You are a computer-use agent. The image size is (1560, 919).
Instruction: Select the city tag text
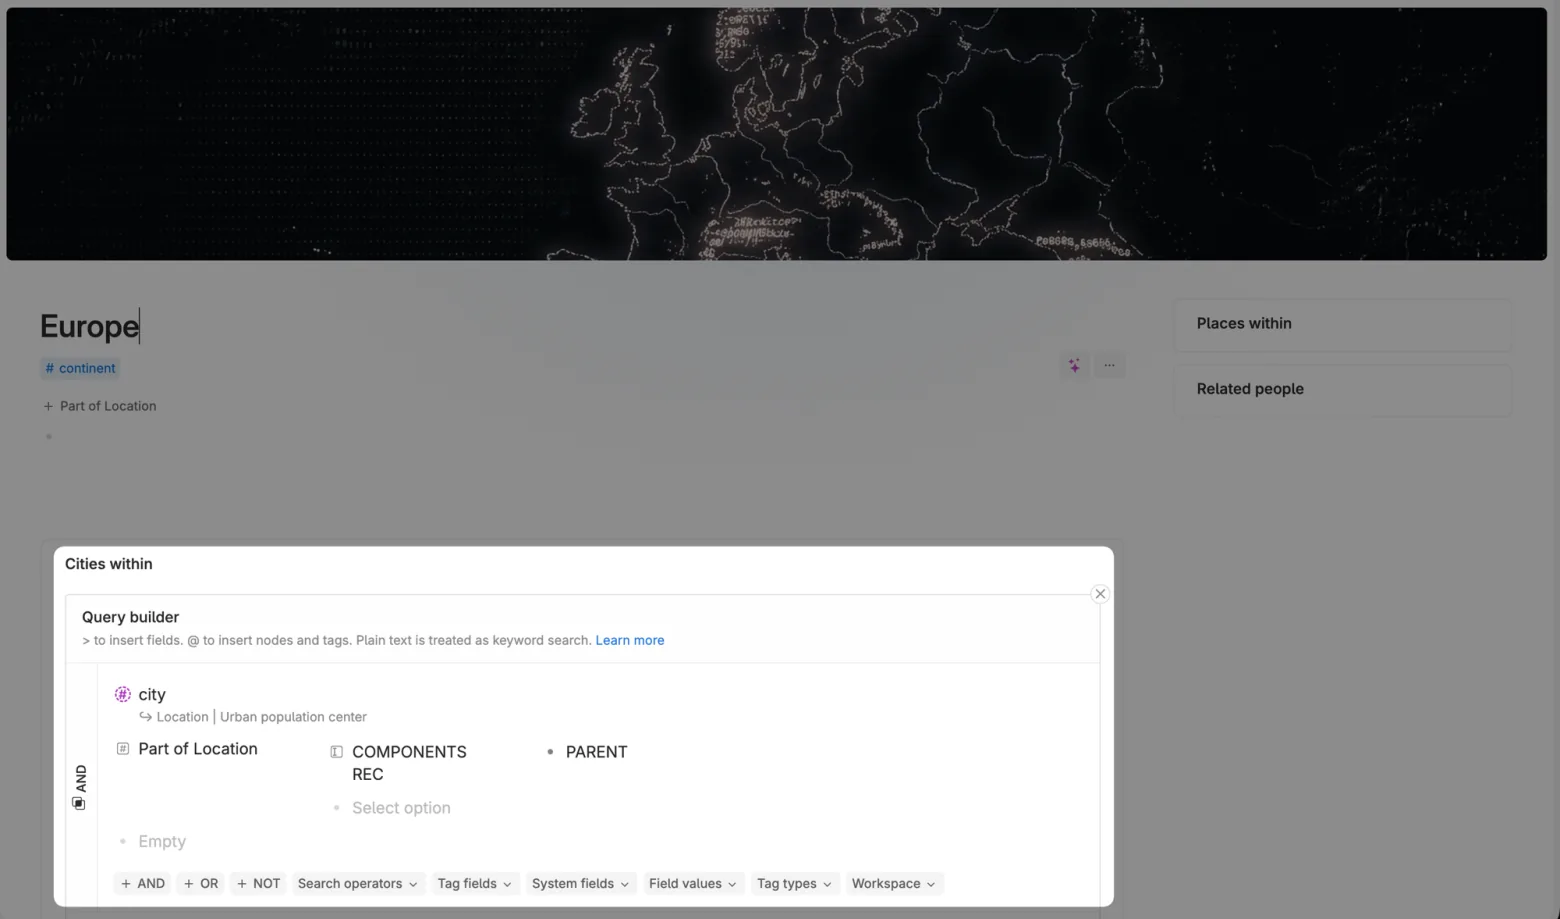(152, 694)
